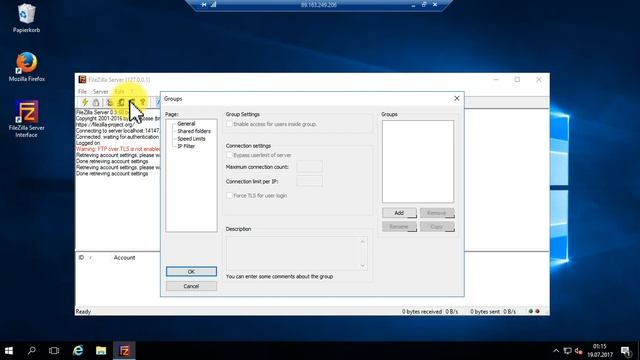Click the Description scrollbar down arrow

363,266
